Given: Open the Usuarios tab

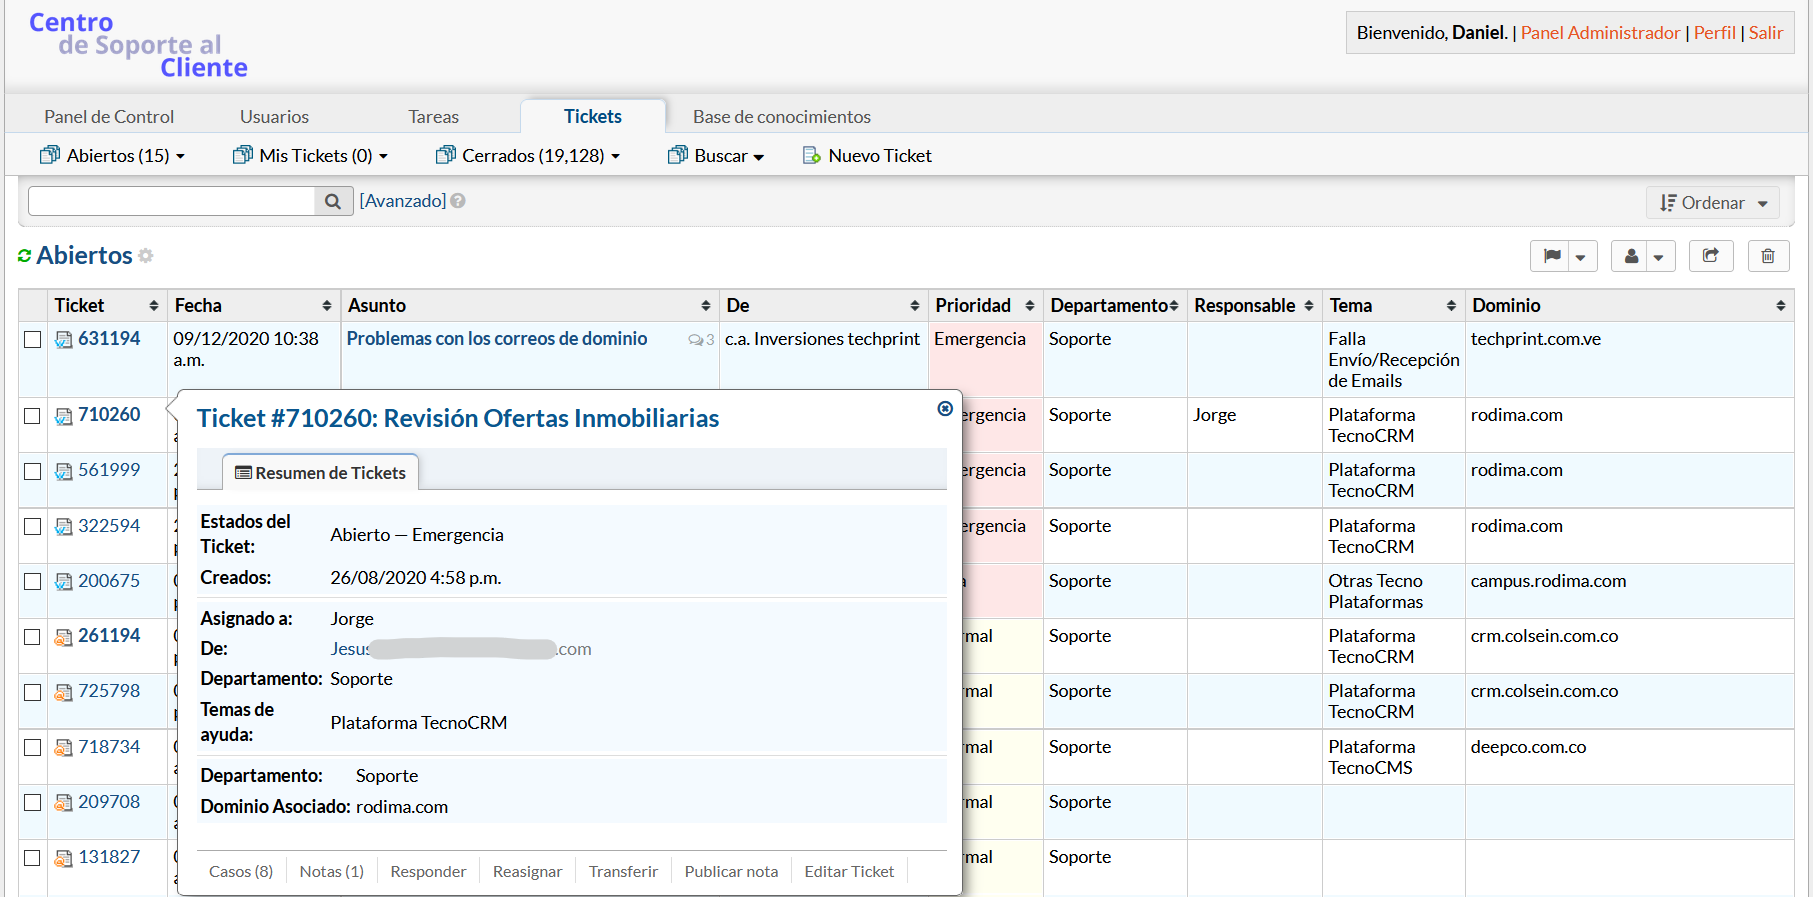Looking at the screenshot, I should (274, 117).
